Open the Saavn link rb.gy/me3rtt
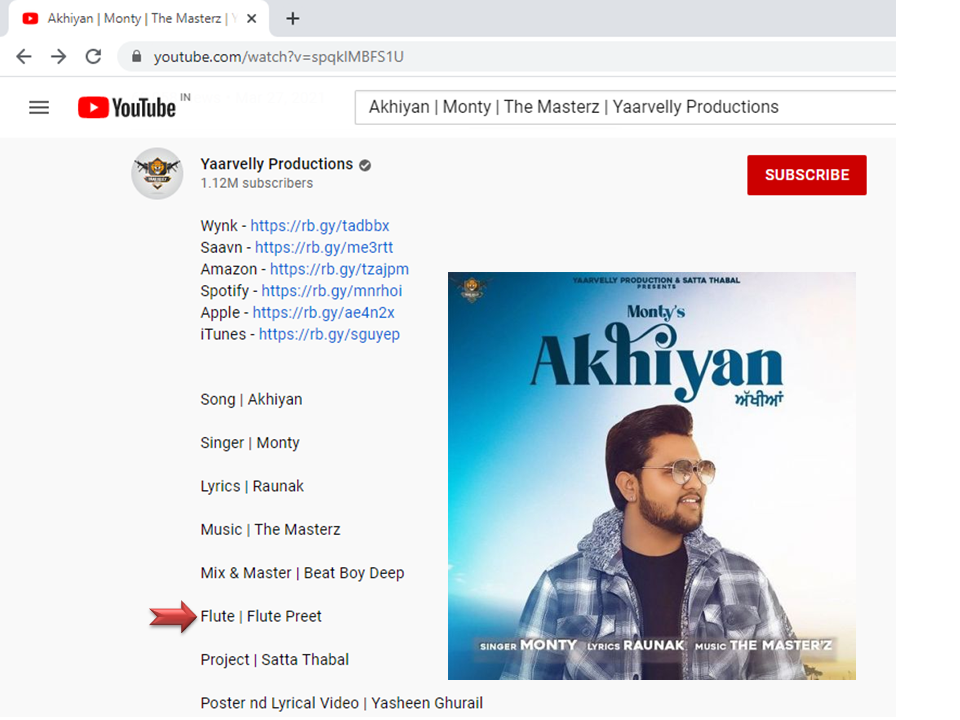Viewport: 960px width, 720px height. pos(324,248)
